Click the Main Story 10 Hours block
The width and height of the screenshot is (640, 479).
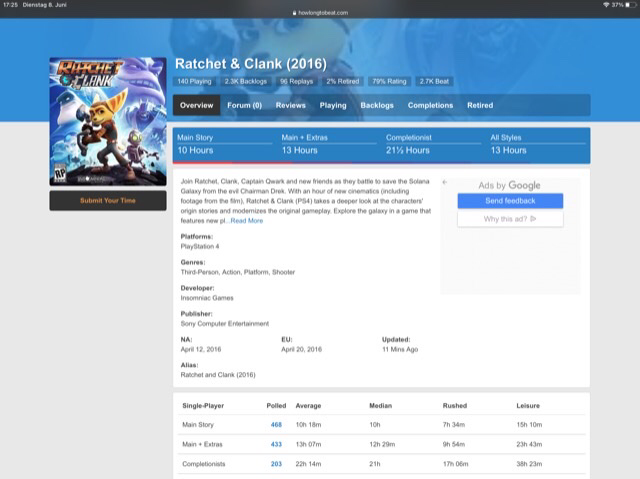tap(224, 144)
